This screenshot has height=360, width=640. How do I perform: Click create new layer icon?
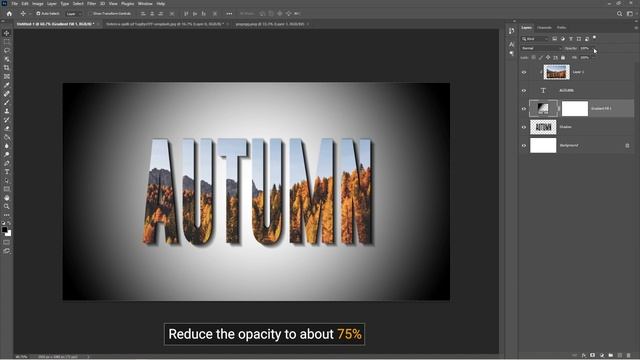pos(620,356)
